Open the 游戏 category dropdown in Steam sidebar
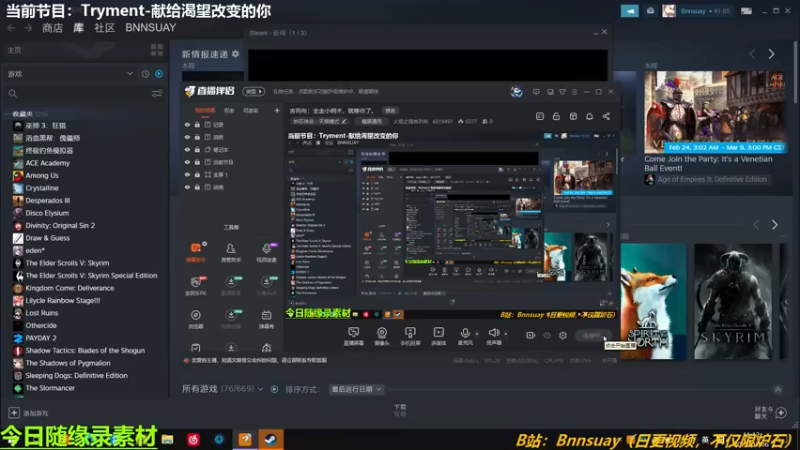800x450 pixels. pos(70,74)
